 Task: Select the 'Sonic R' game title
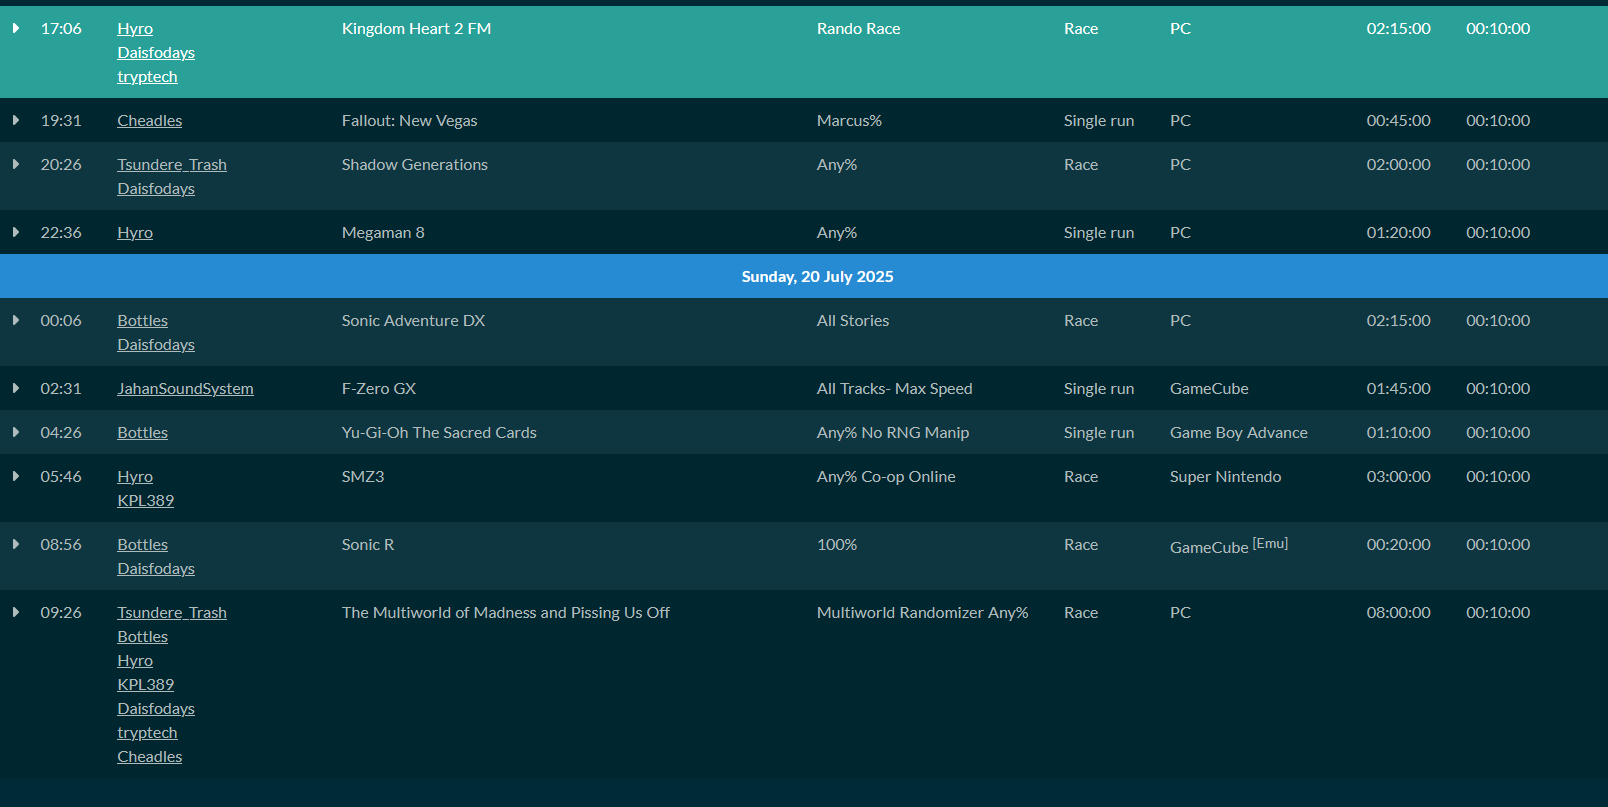tap(368, 545)
